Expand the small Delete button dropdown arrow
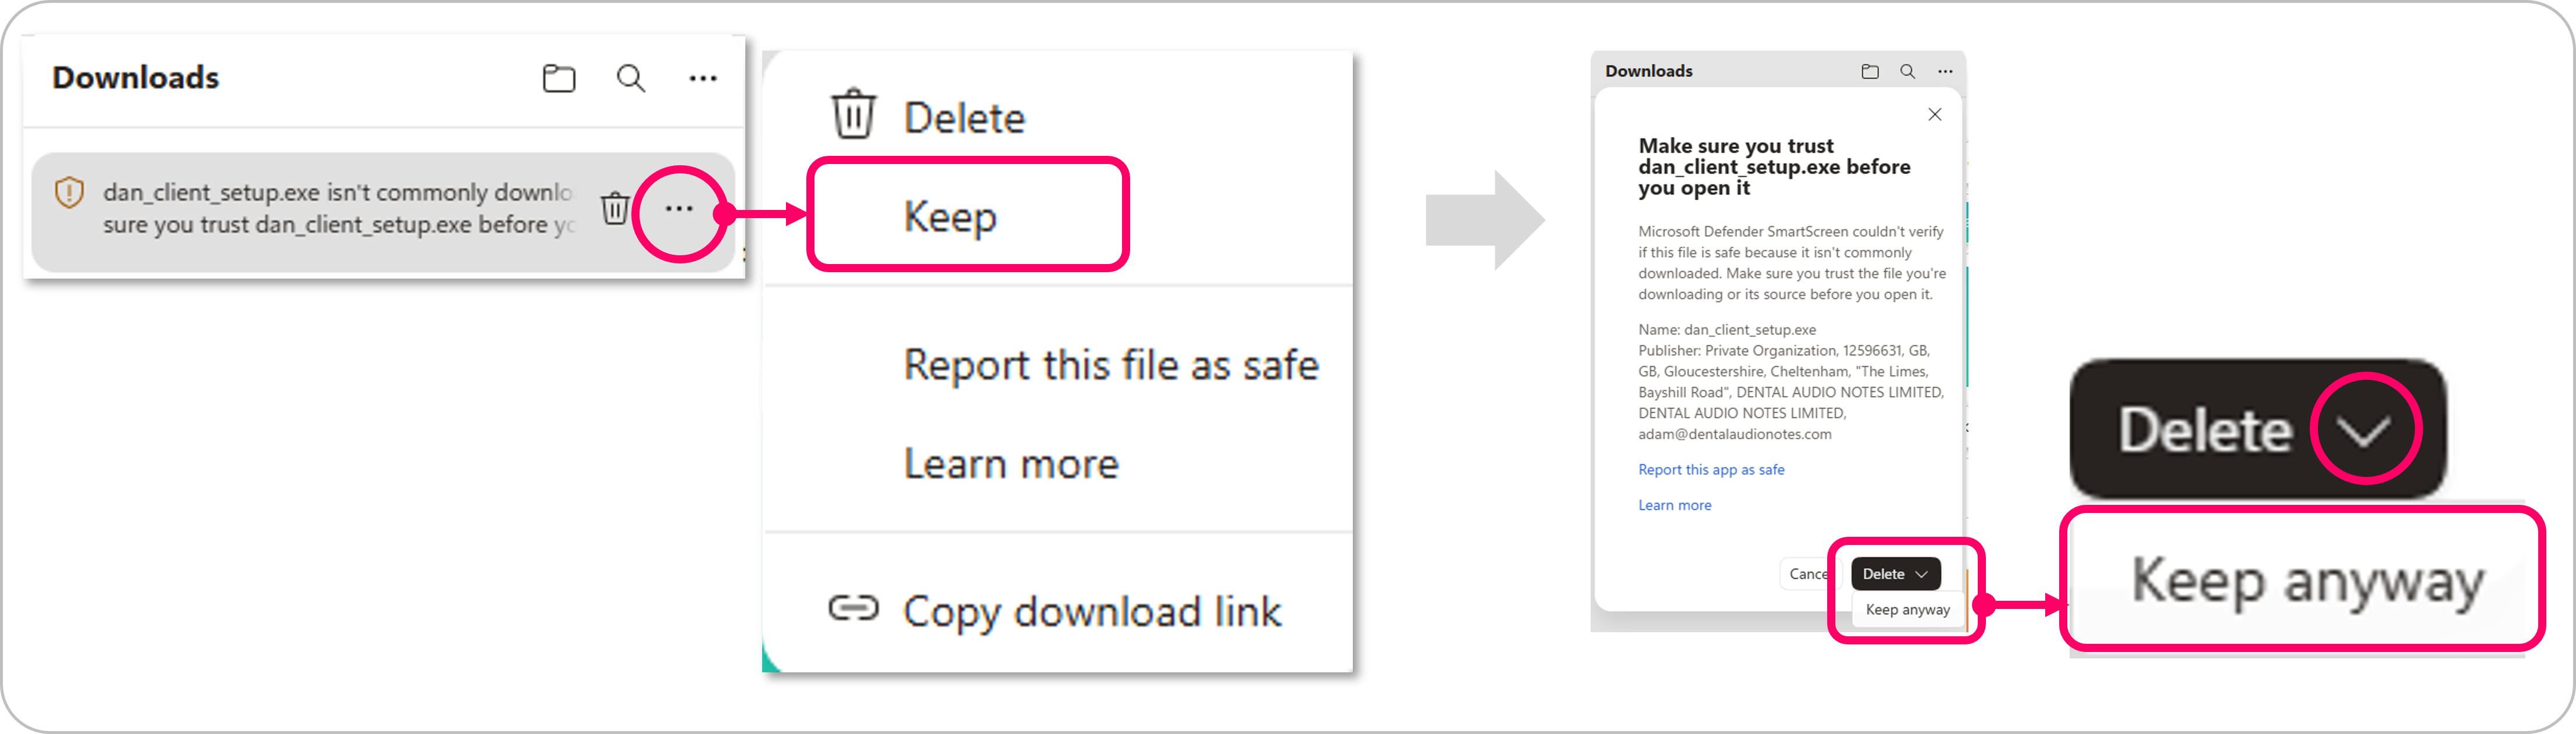 point(1921,574)
